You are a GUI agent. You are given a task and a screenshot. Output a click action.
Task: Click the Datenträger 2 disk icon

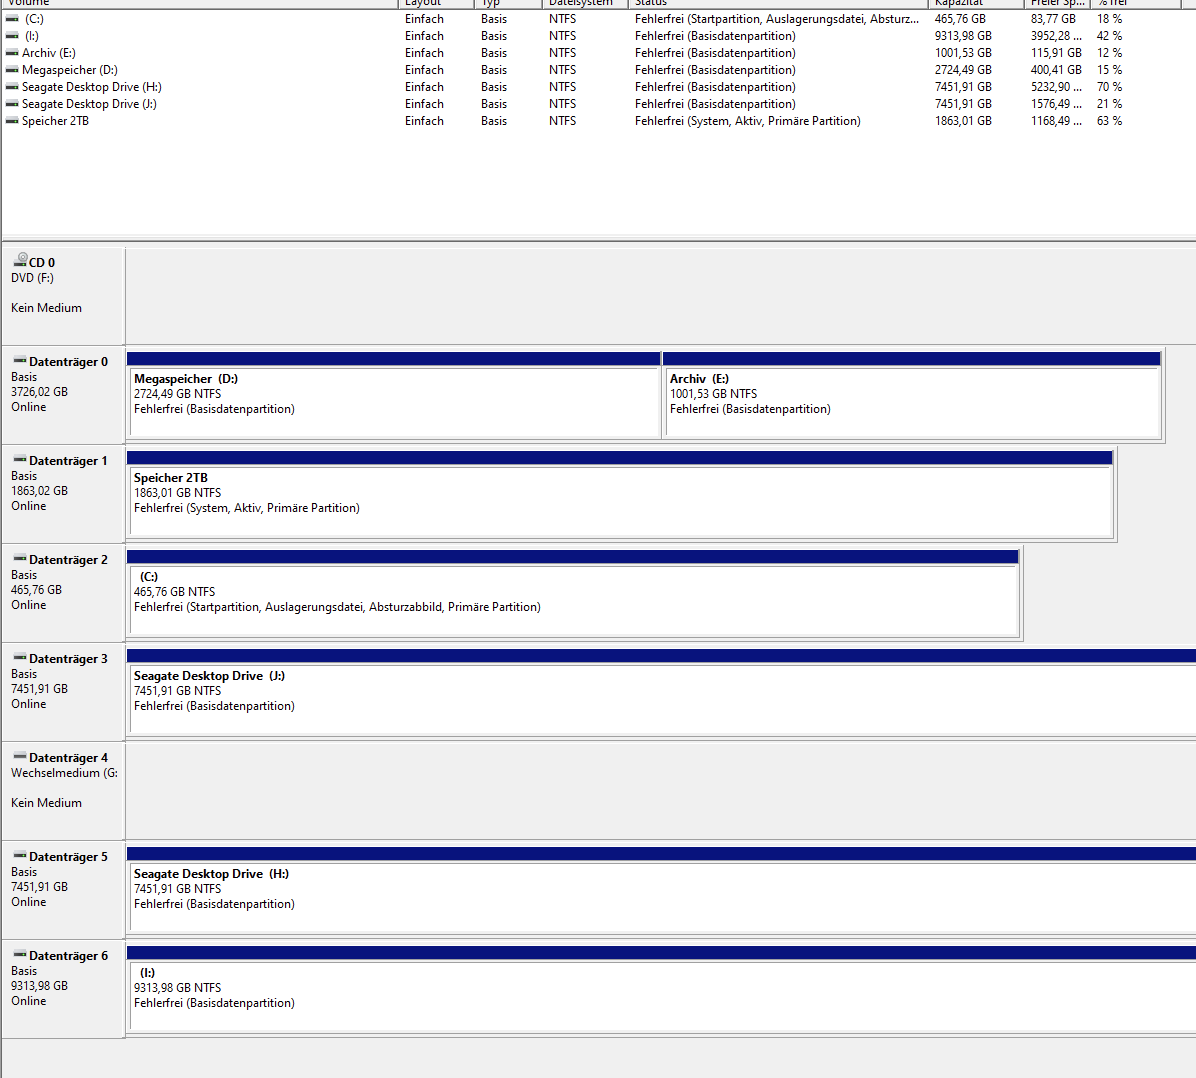tap(20, 558)
